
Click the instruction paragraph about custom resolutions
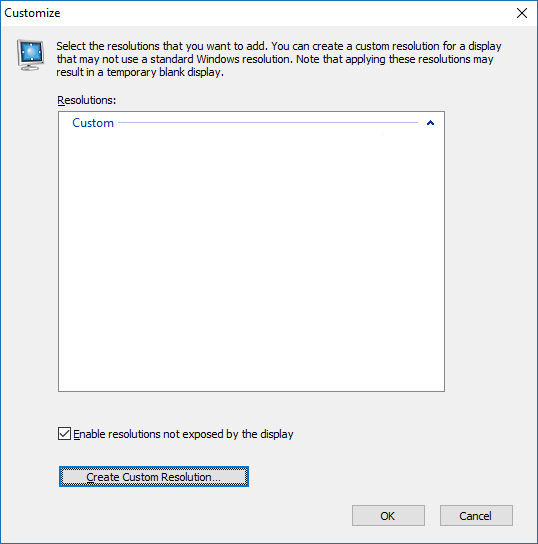coord(279,59)
